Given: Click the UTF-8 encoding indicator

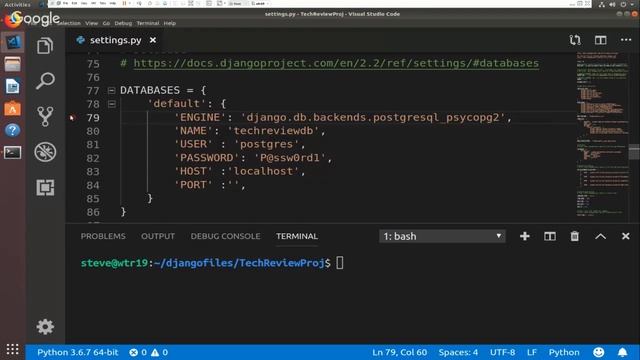Looking at the screenshot, I should tap(502, 352).
